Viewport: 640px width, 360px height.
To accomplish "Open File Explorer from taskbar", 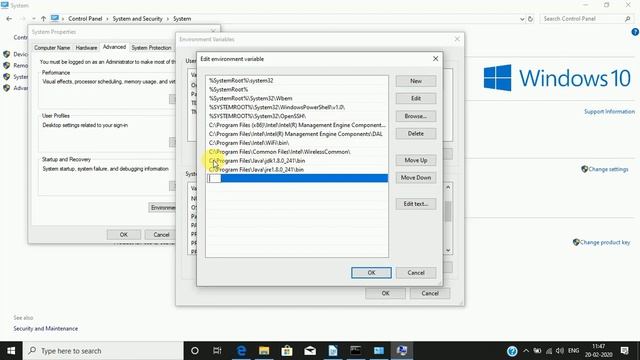I will (x=264, y=351).
